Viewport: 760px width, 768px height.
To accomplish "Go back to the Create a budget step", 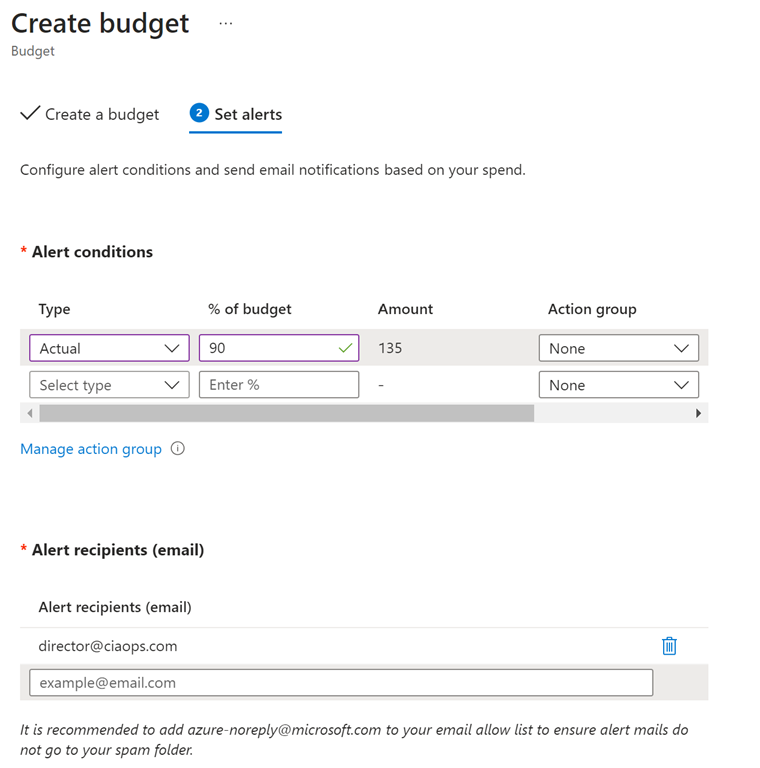I will tap(90, 114).
